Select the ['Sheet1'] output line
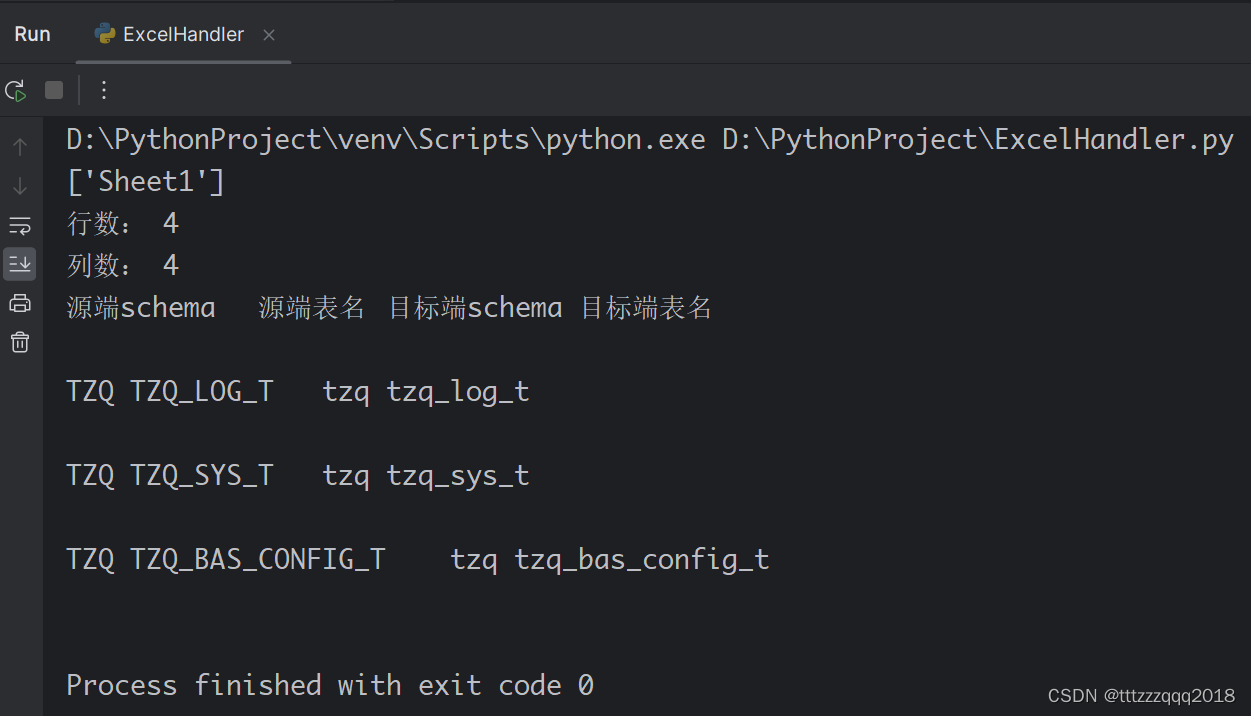Screen dimensions: 1251x716 [146, 180]
